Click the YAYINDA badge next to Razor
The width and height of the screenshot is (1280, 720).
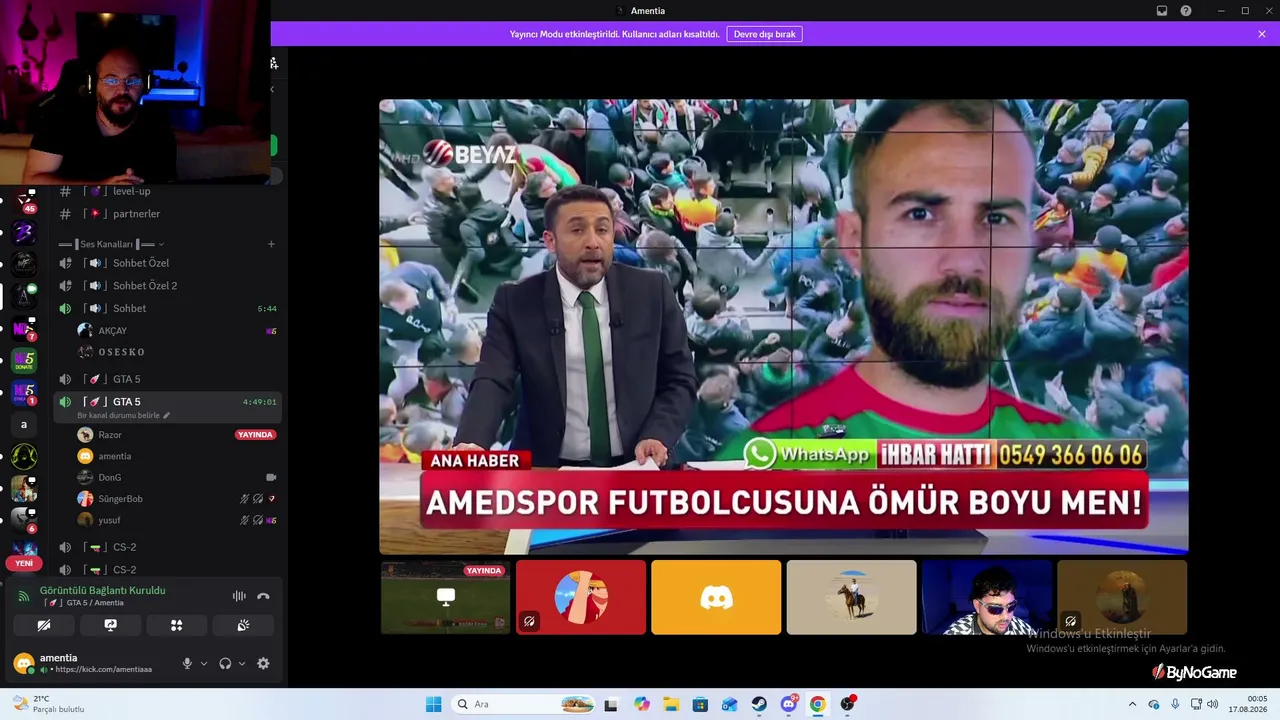(255, 435)
